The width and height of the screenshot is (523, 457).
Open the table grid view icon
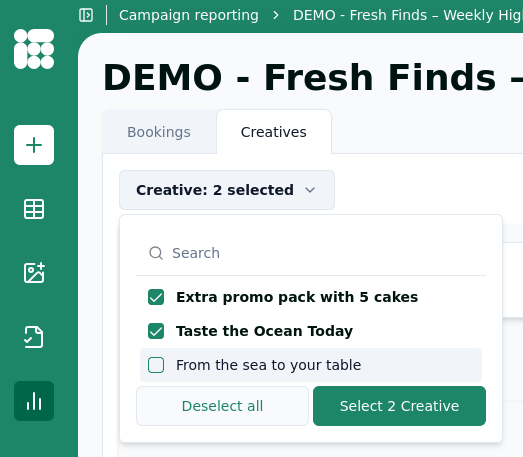pyautogui.click(x=34, y=209)
